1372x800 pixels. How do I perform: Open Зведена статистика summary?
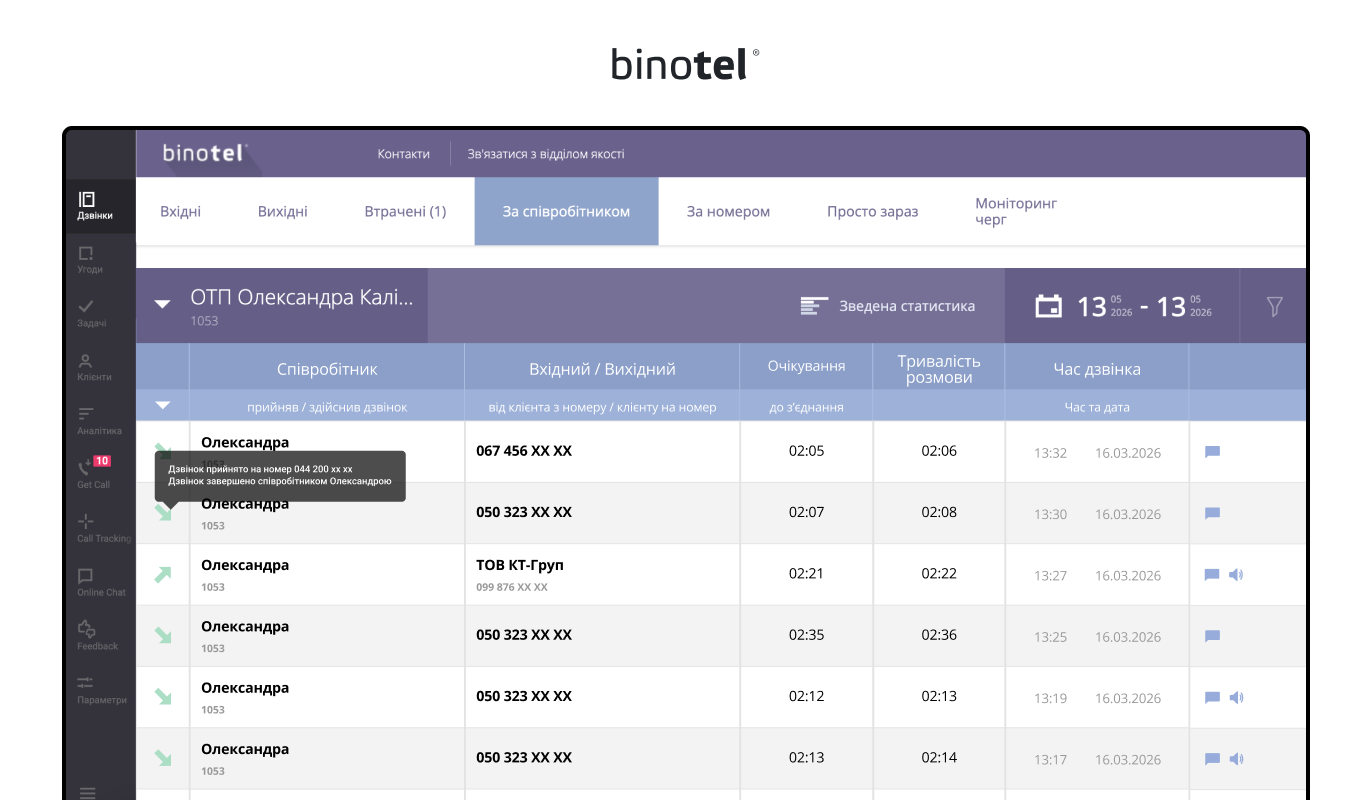tap(907, 306)
